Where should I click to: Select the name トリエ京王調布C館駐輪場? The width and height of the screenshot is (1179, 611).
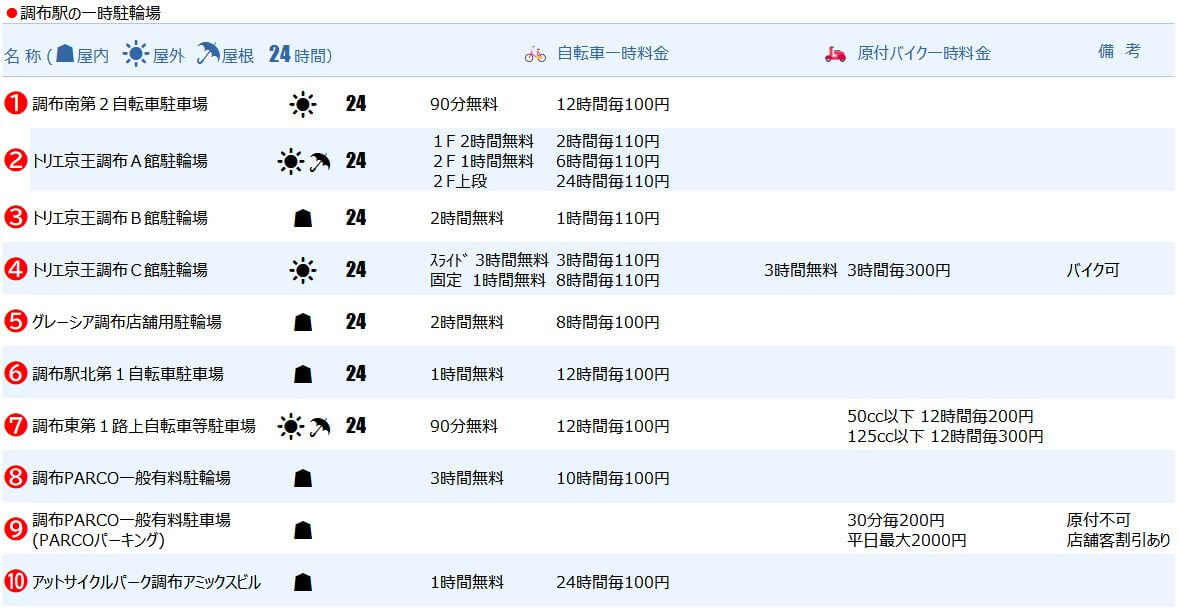120,270
